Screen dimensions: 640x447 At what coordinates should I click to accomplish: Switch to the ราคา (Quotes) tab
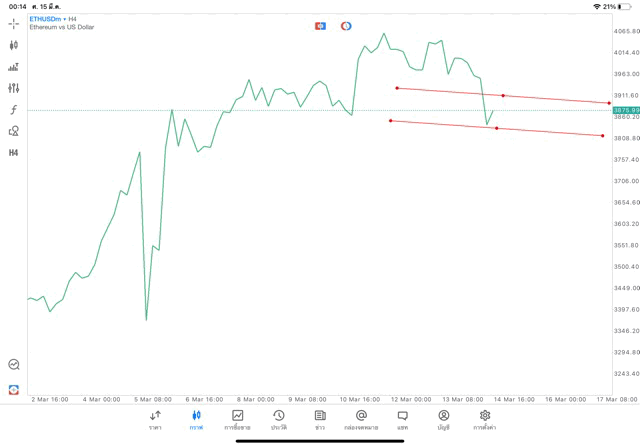tap(155, 420)
